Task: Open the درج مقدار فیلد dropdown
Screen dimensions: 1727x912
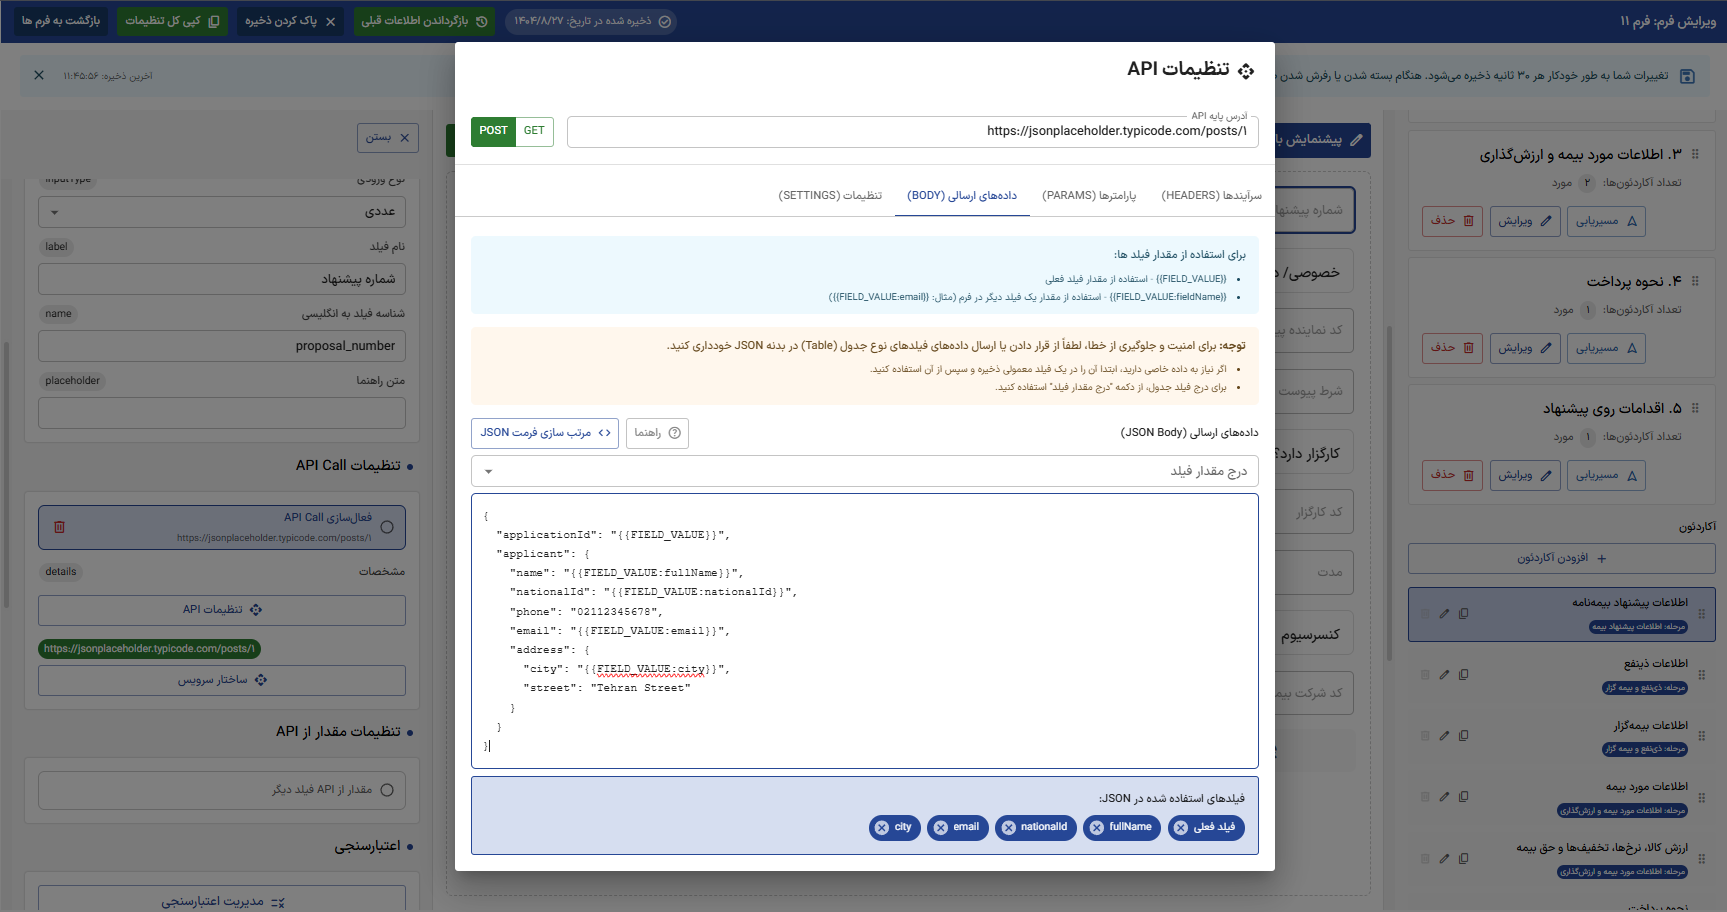Action: click(864, 471)
